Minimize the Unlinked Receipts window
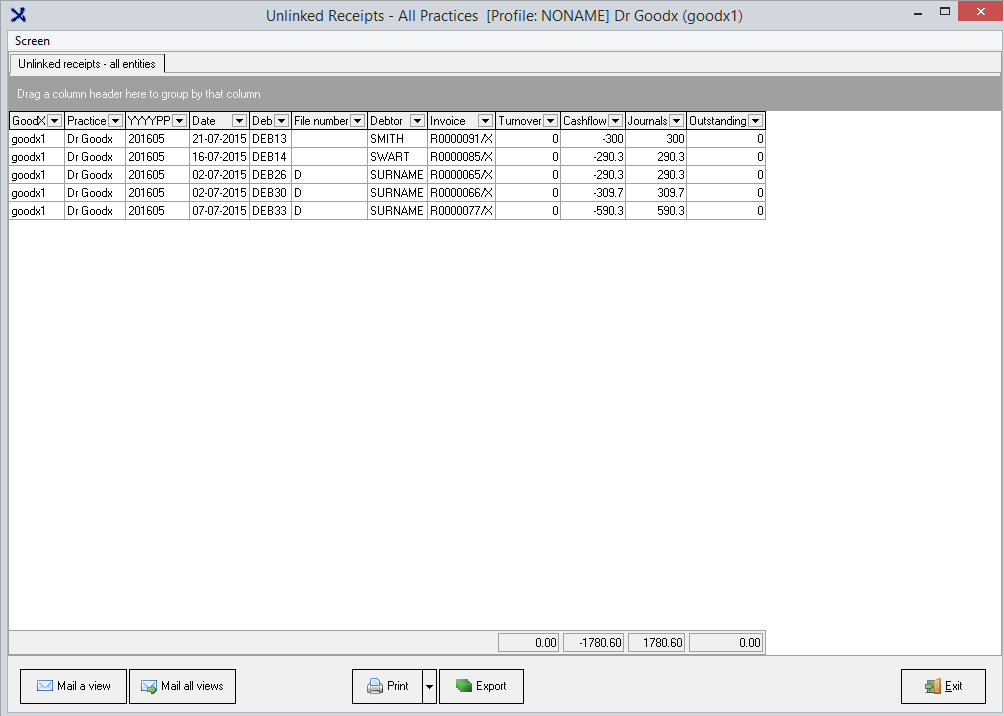 pos(918,12)
